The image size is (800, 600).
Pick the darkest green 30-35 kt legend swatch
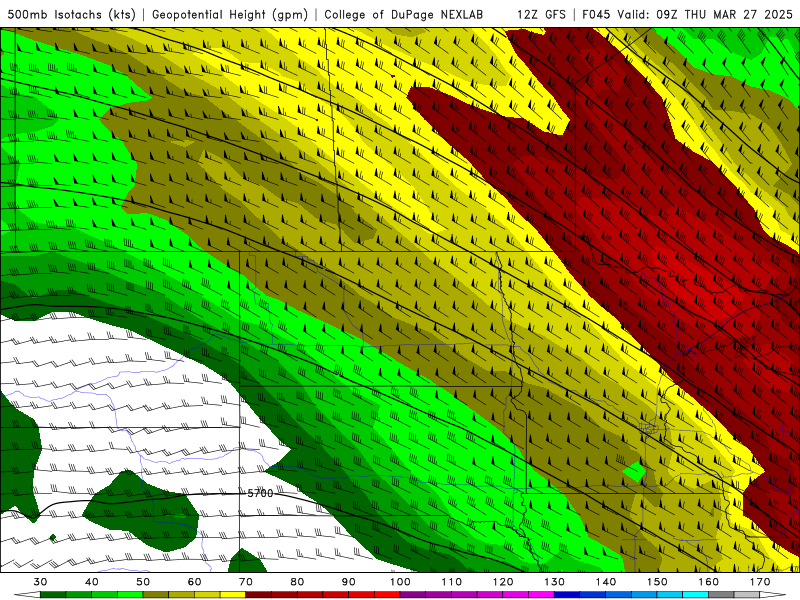tap(53, 595)
